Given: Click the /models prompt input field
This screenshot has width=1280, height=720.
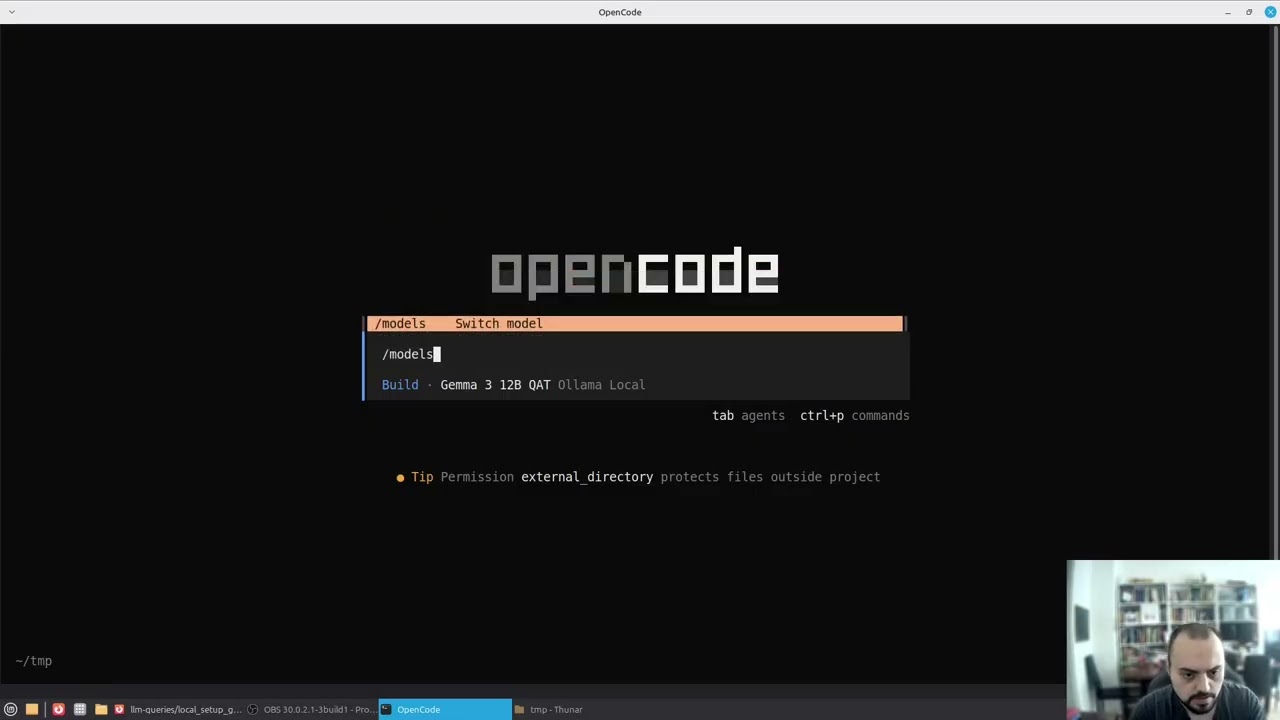Looking at the screenshot, I should pyautogui.click(x=636, y=354).
